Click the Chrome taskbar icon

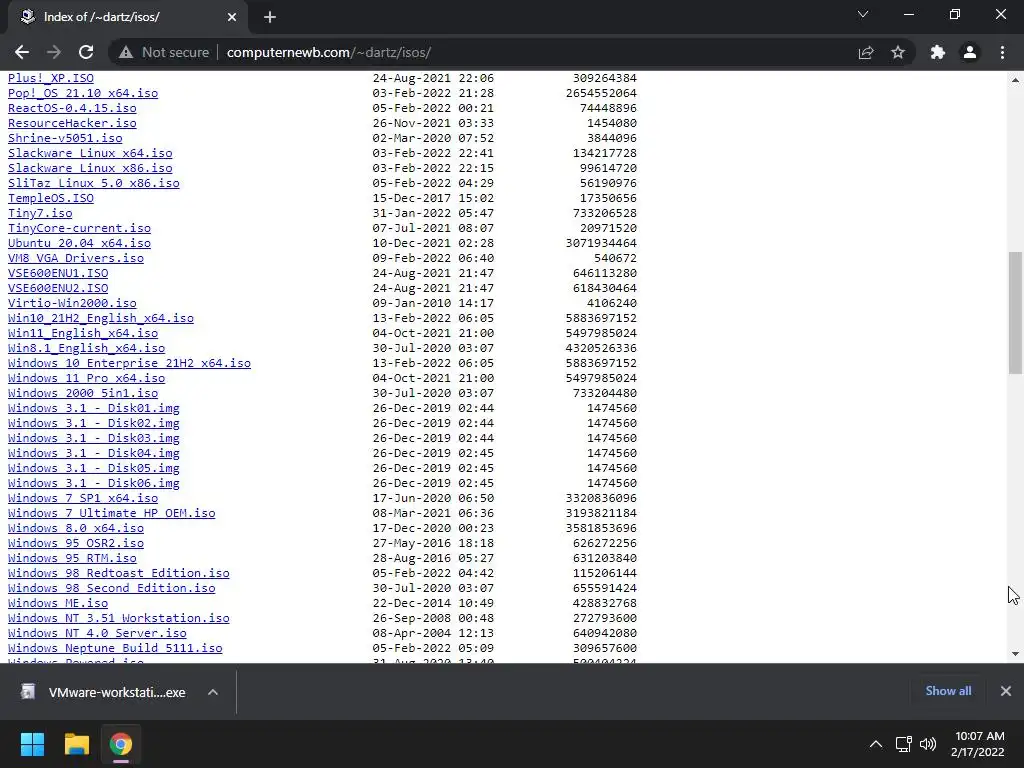pos(121,744)
